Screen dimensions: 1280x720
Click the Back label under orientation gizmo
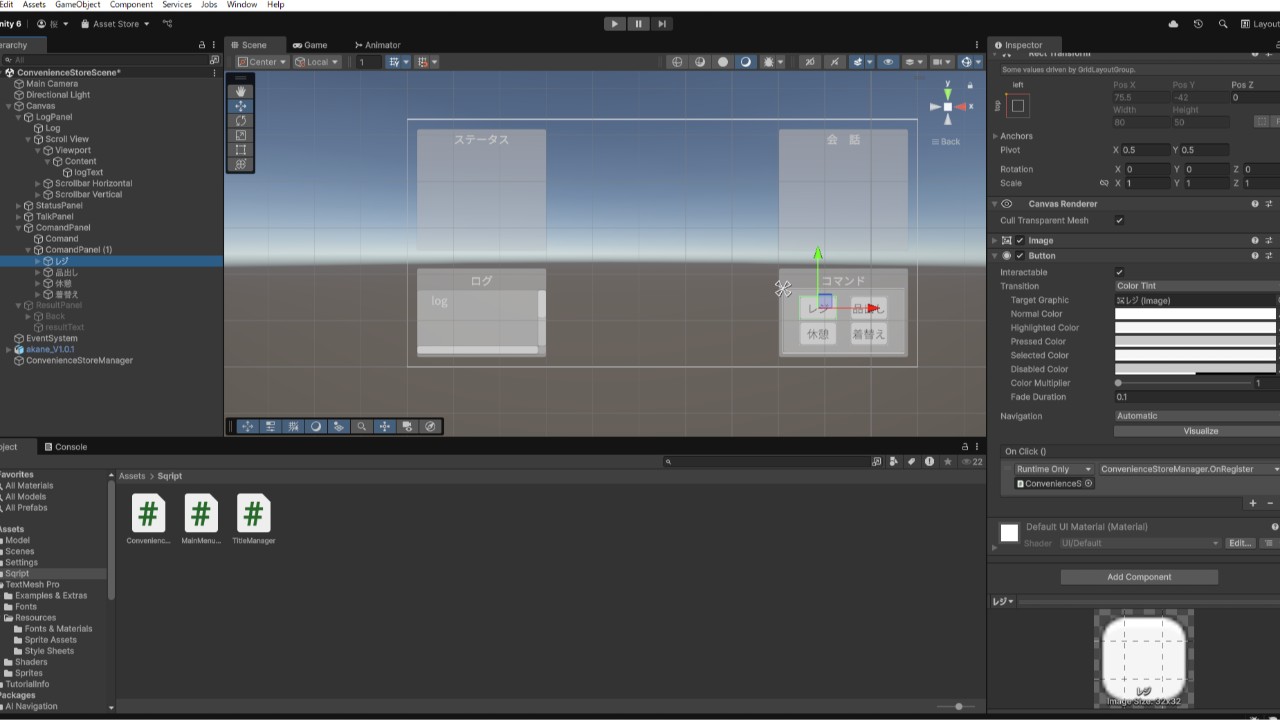[950, 142]
